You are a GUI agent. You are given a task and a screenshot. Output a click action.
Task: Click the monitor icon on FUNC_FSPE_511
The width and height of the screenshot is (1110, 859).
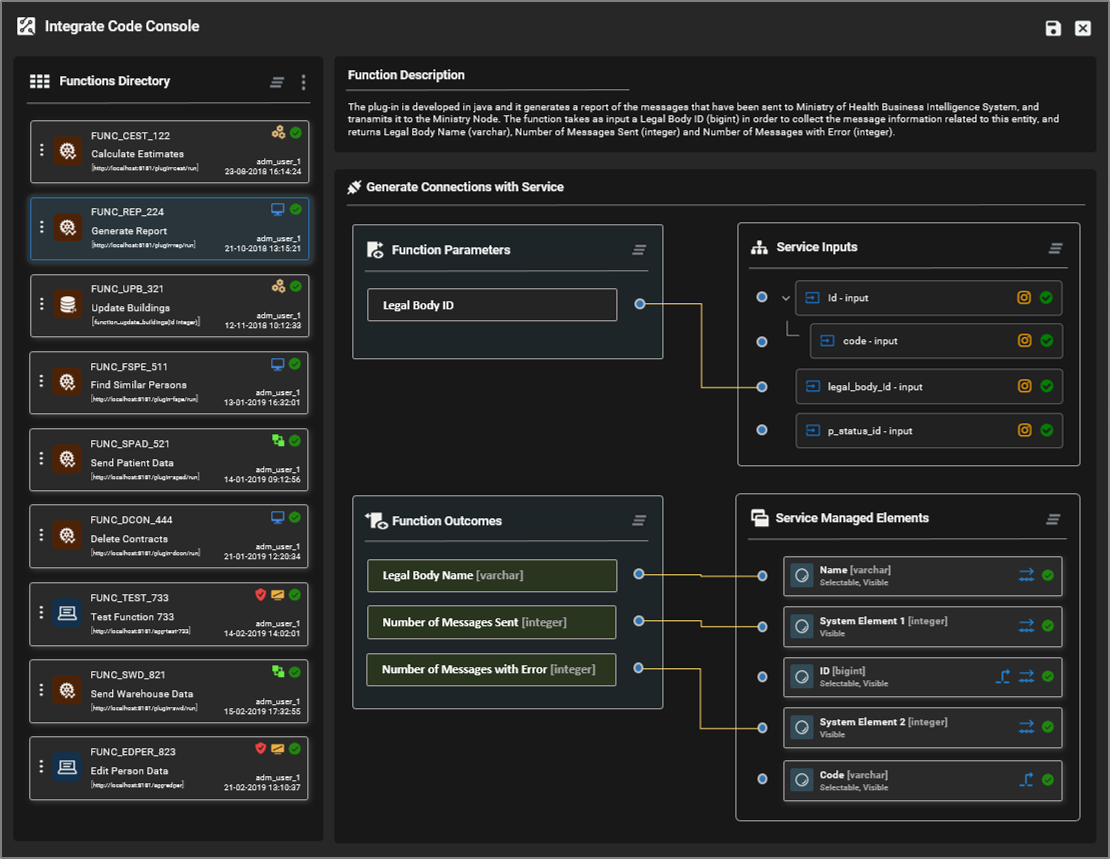tap(278, 364)
